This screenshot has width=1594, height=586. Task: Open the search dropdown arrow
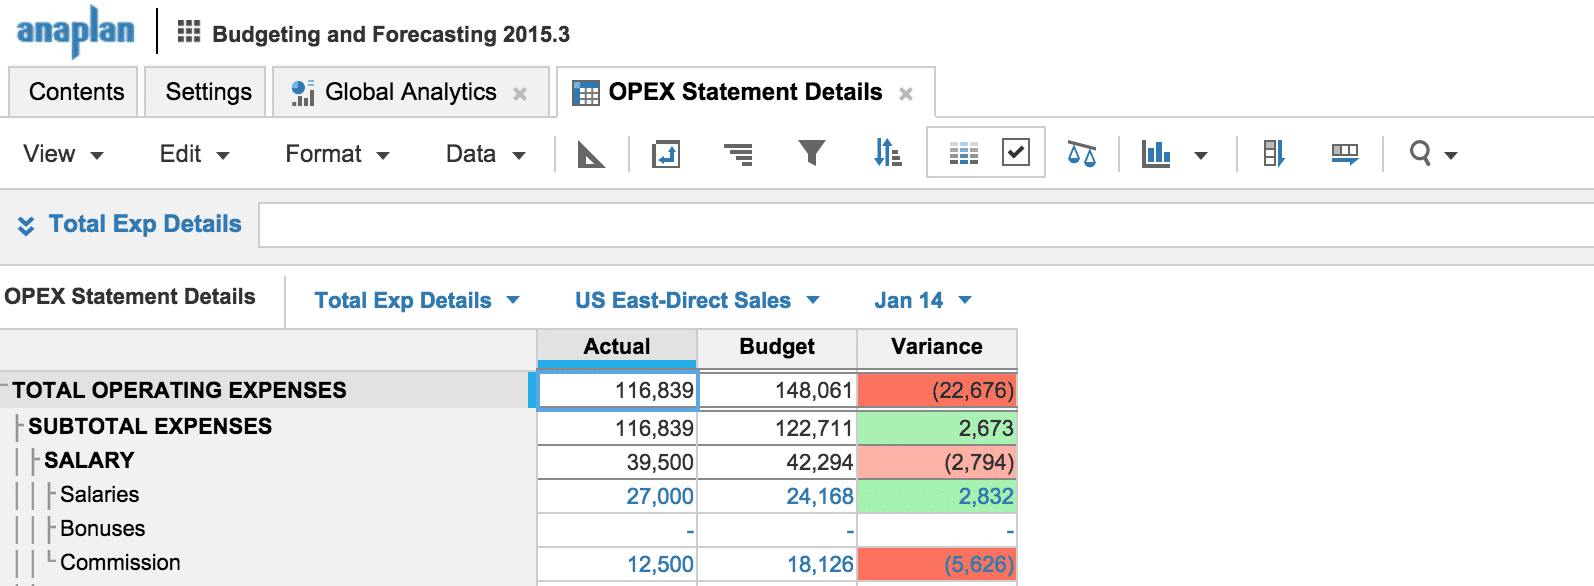(1451, 155)
